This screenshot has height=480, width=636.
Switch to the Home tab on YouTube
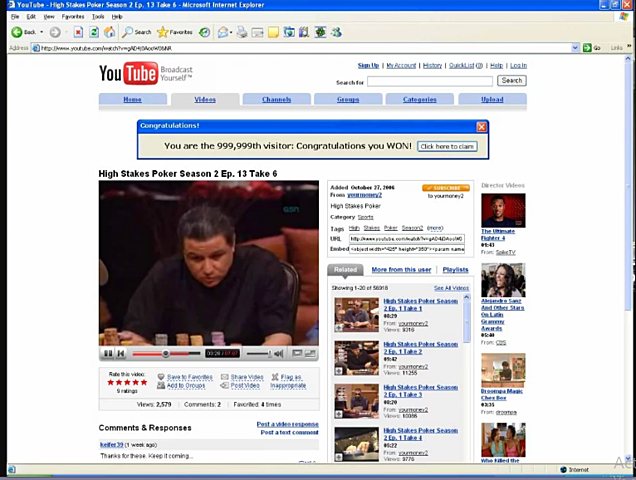(133, 99)
